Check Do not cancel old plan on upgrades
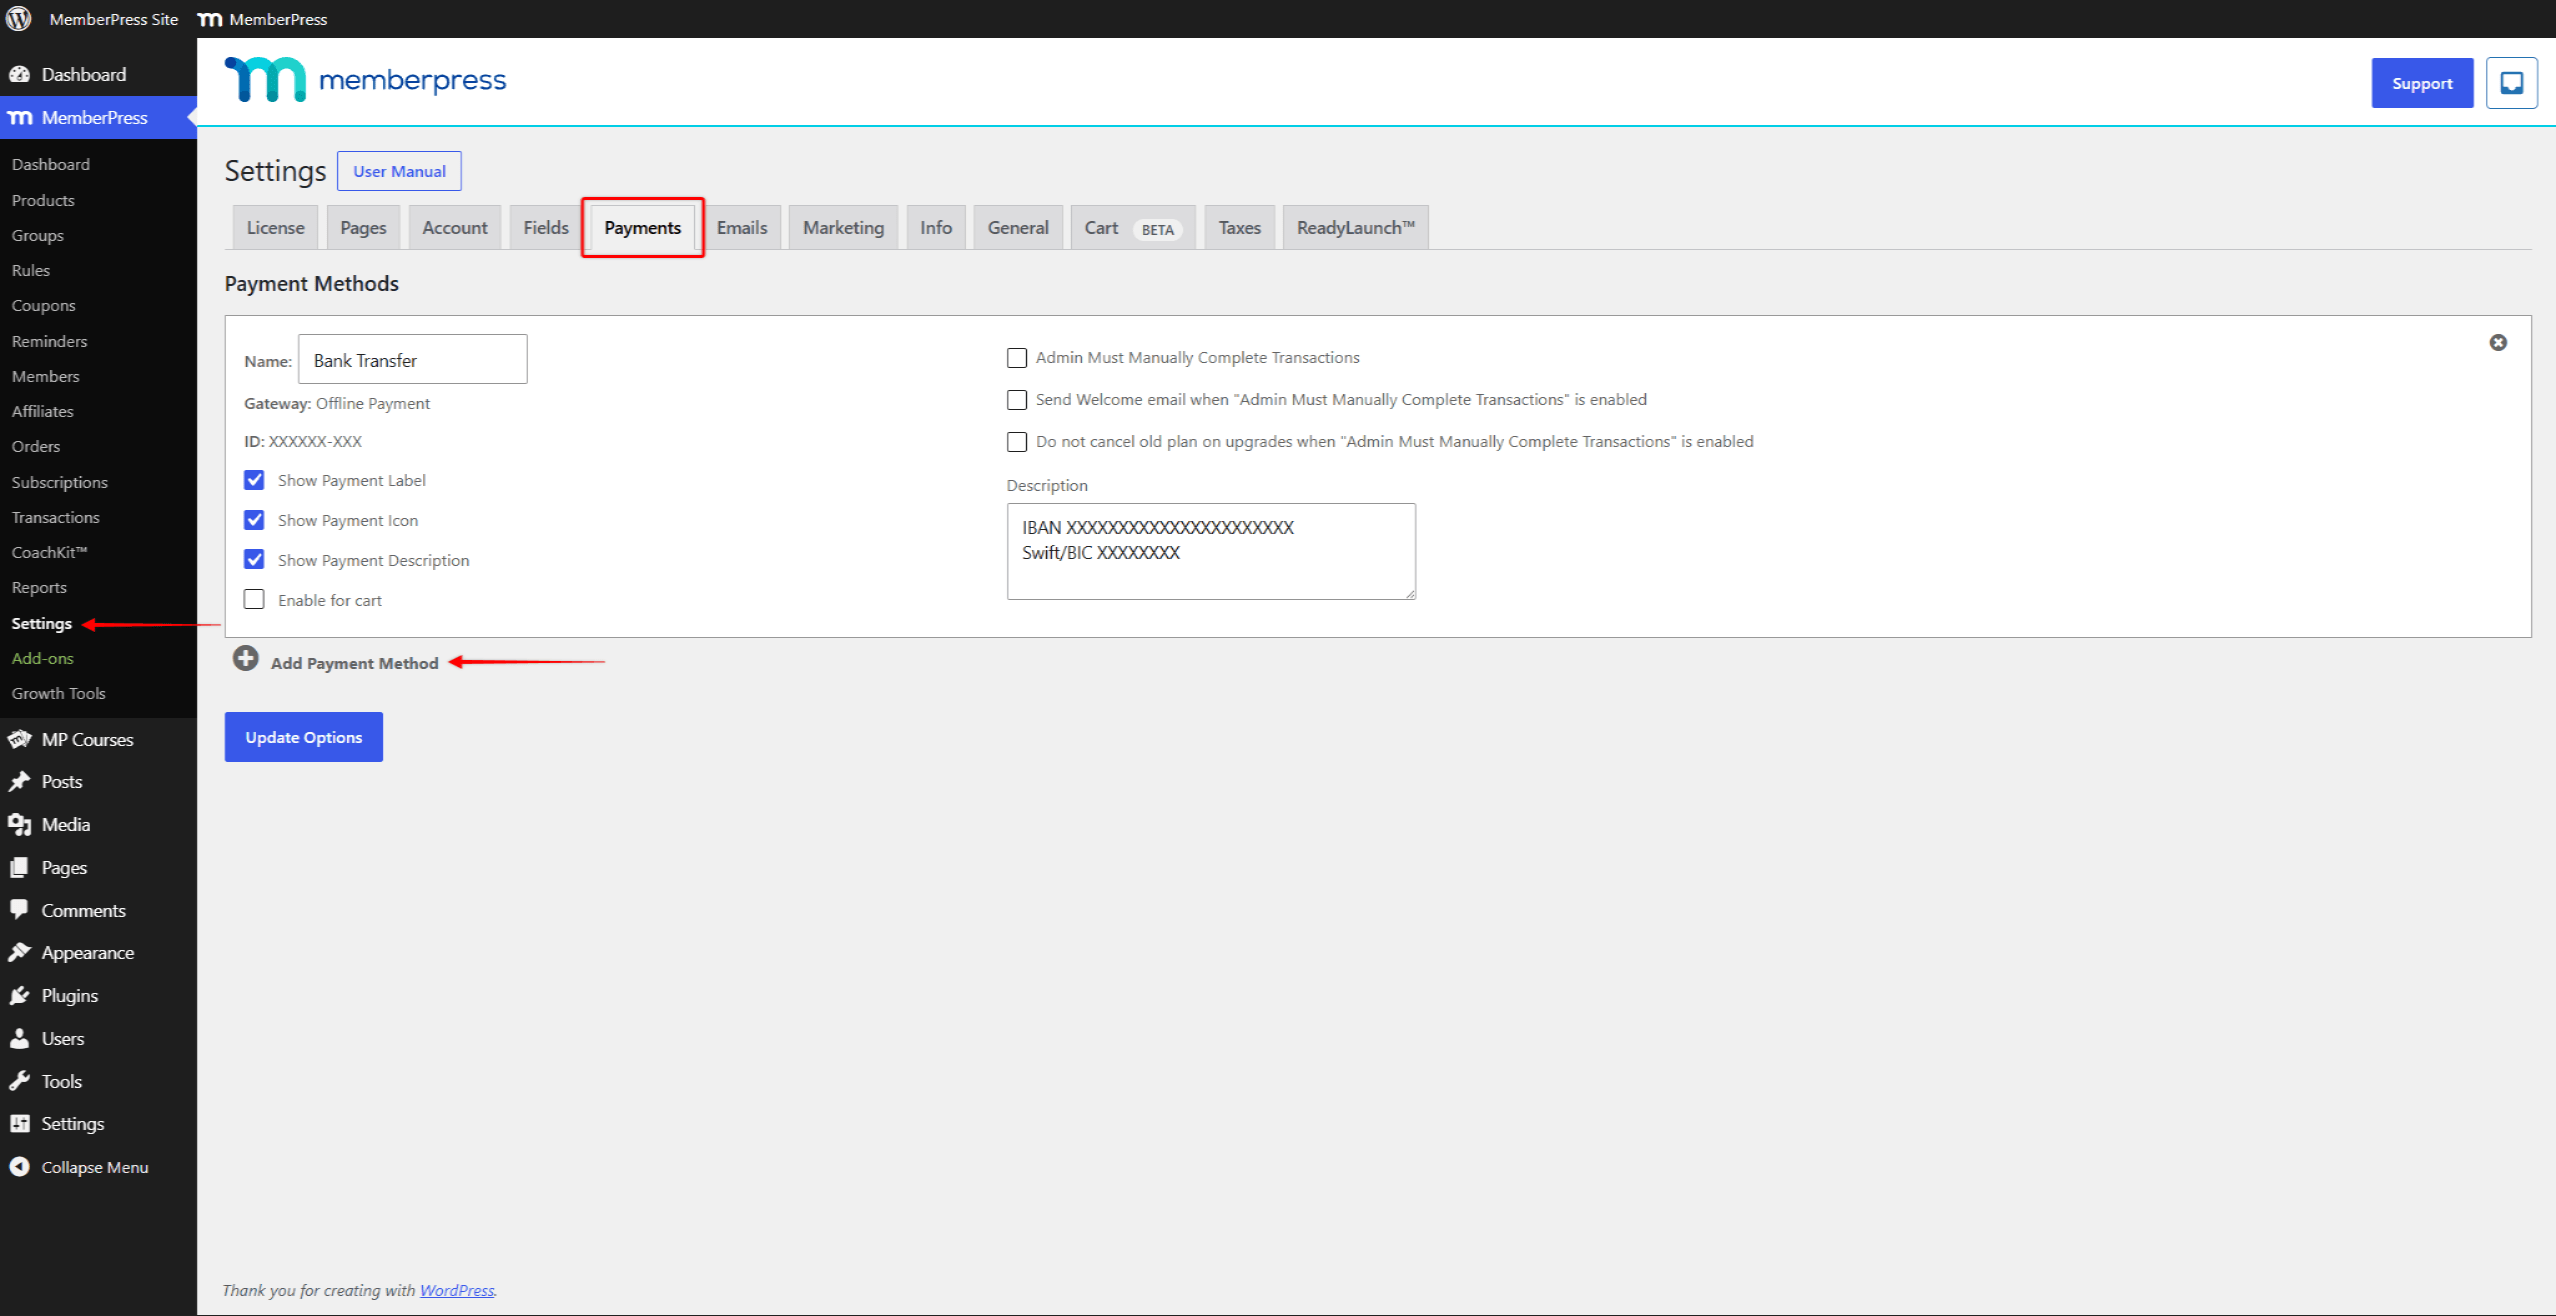Viewport: 2556px width, 1316px height. tap(1017, 442)
